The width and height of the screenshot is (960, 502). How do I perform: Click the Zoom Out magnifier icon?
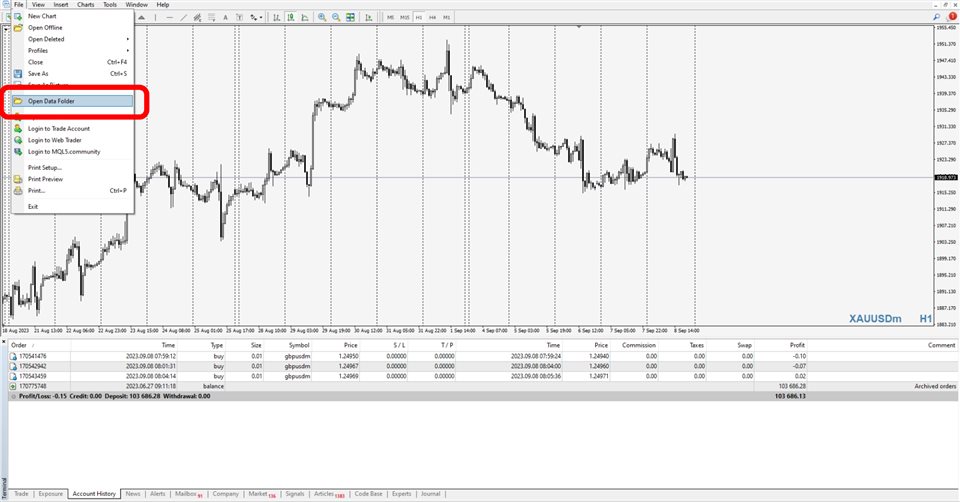[x=336, y=17]
